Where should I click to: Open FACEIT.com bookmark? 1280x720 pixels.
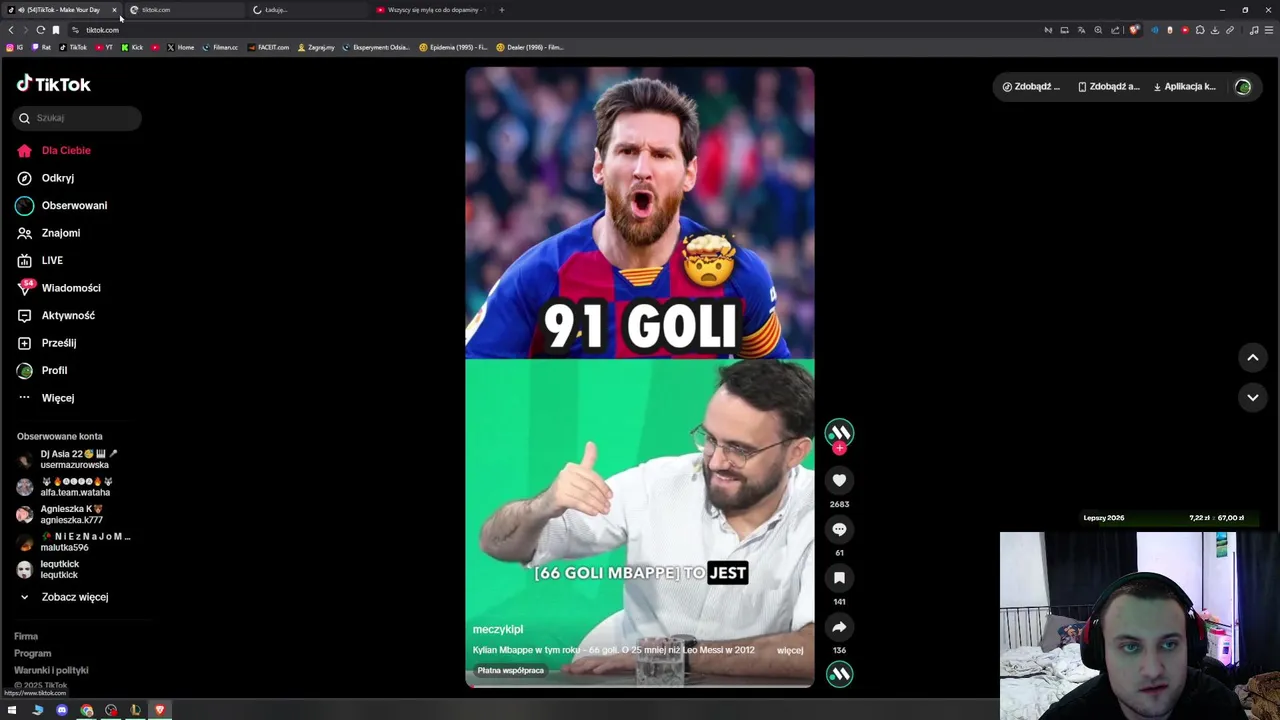tap(269, 47)
